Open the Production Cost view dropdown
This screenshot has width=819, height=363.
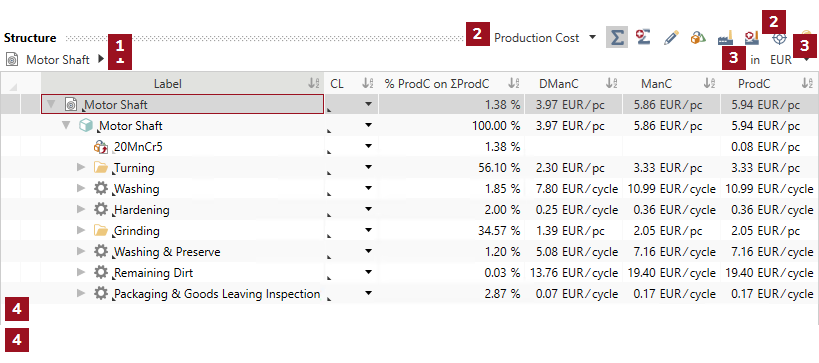[x=545, y=38]
